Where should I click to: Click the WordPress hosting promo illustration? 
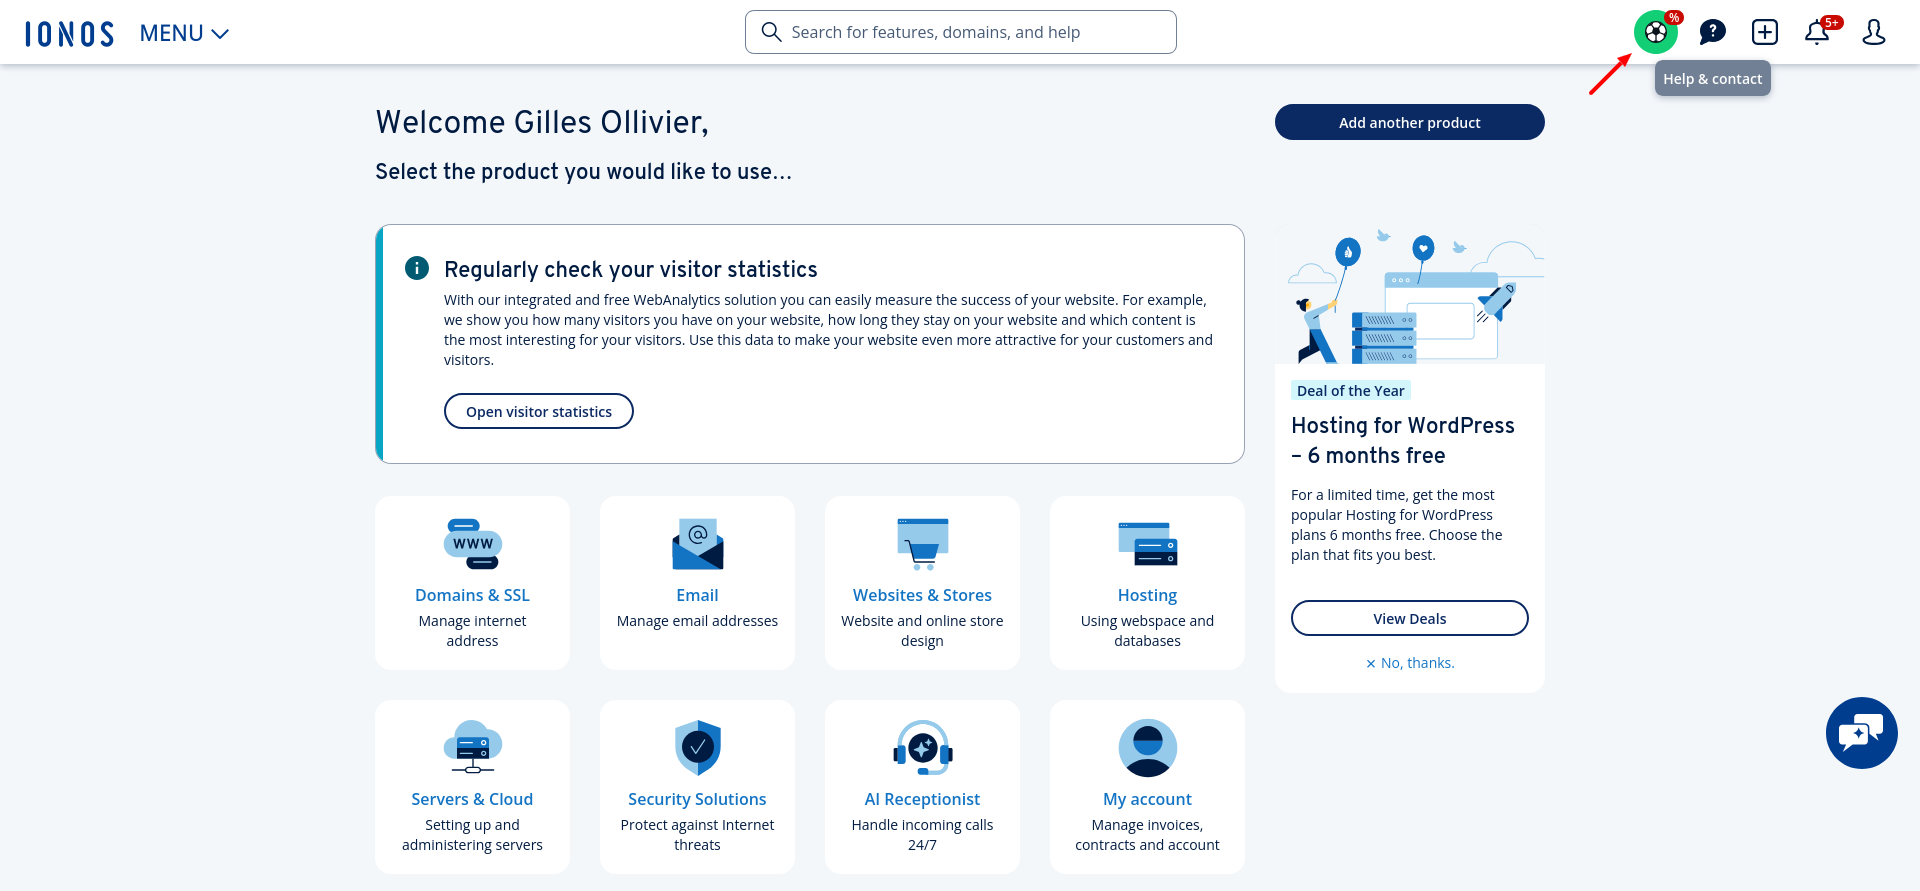coord(1409,294)
